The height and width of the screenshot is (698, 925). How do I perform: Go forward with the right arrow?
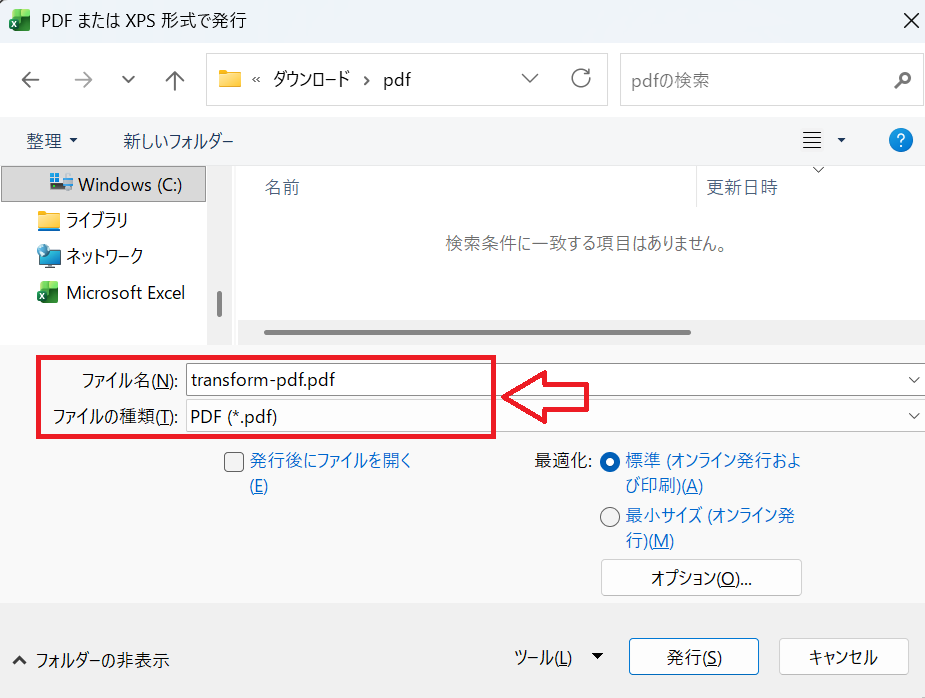pyautogui.click(x=83, y=80)
